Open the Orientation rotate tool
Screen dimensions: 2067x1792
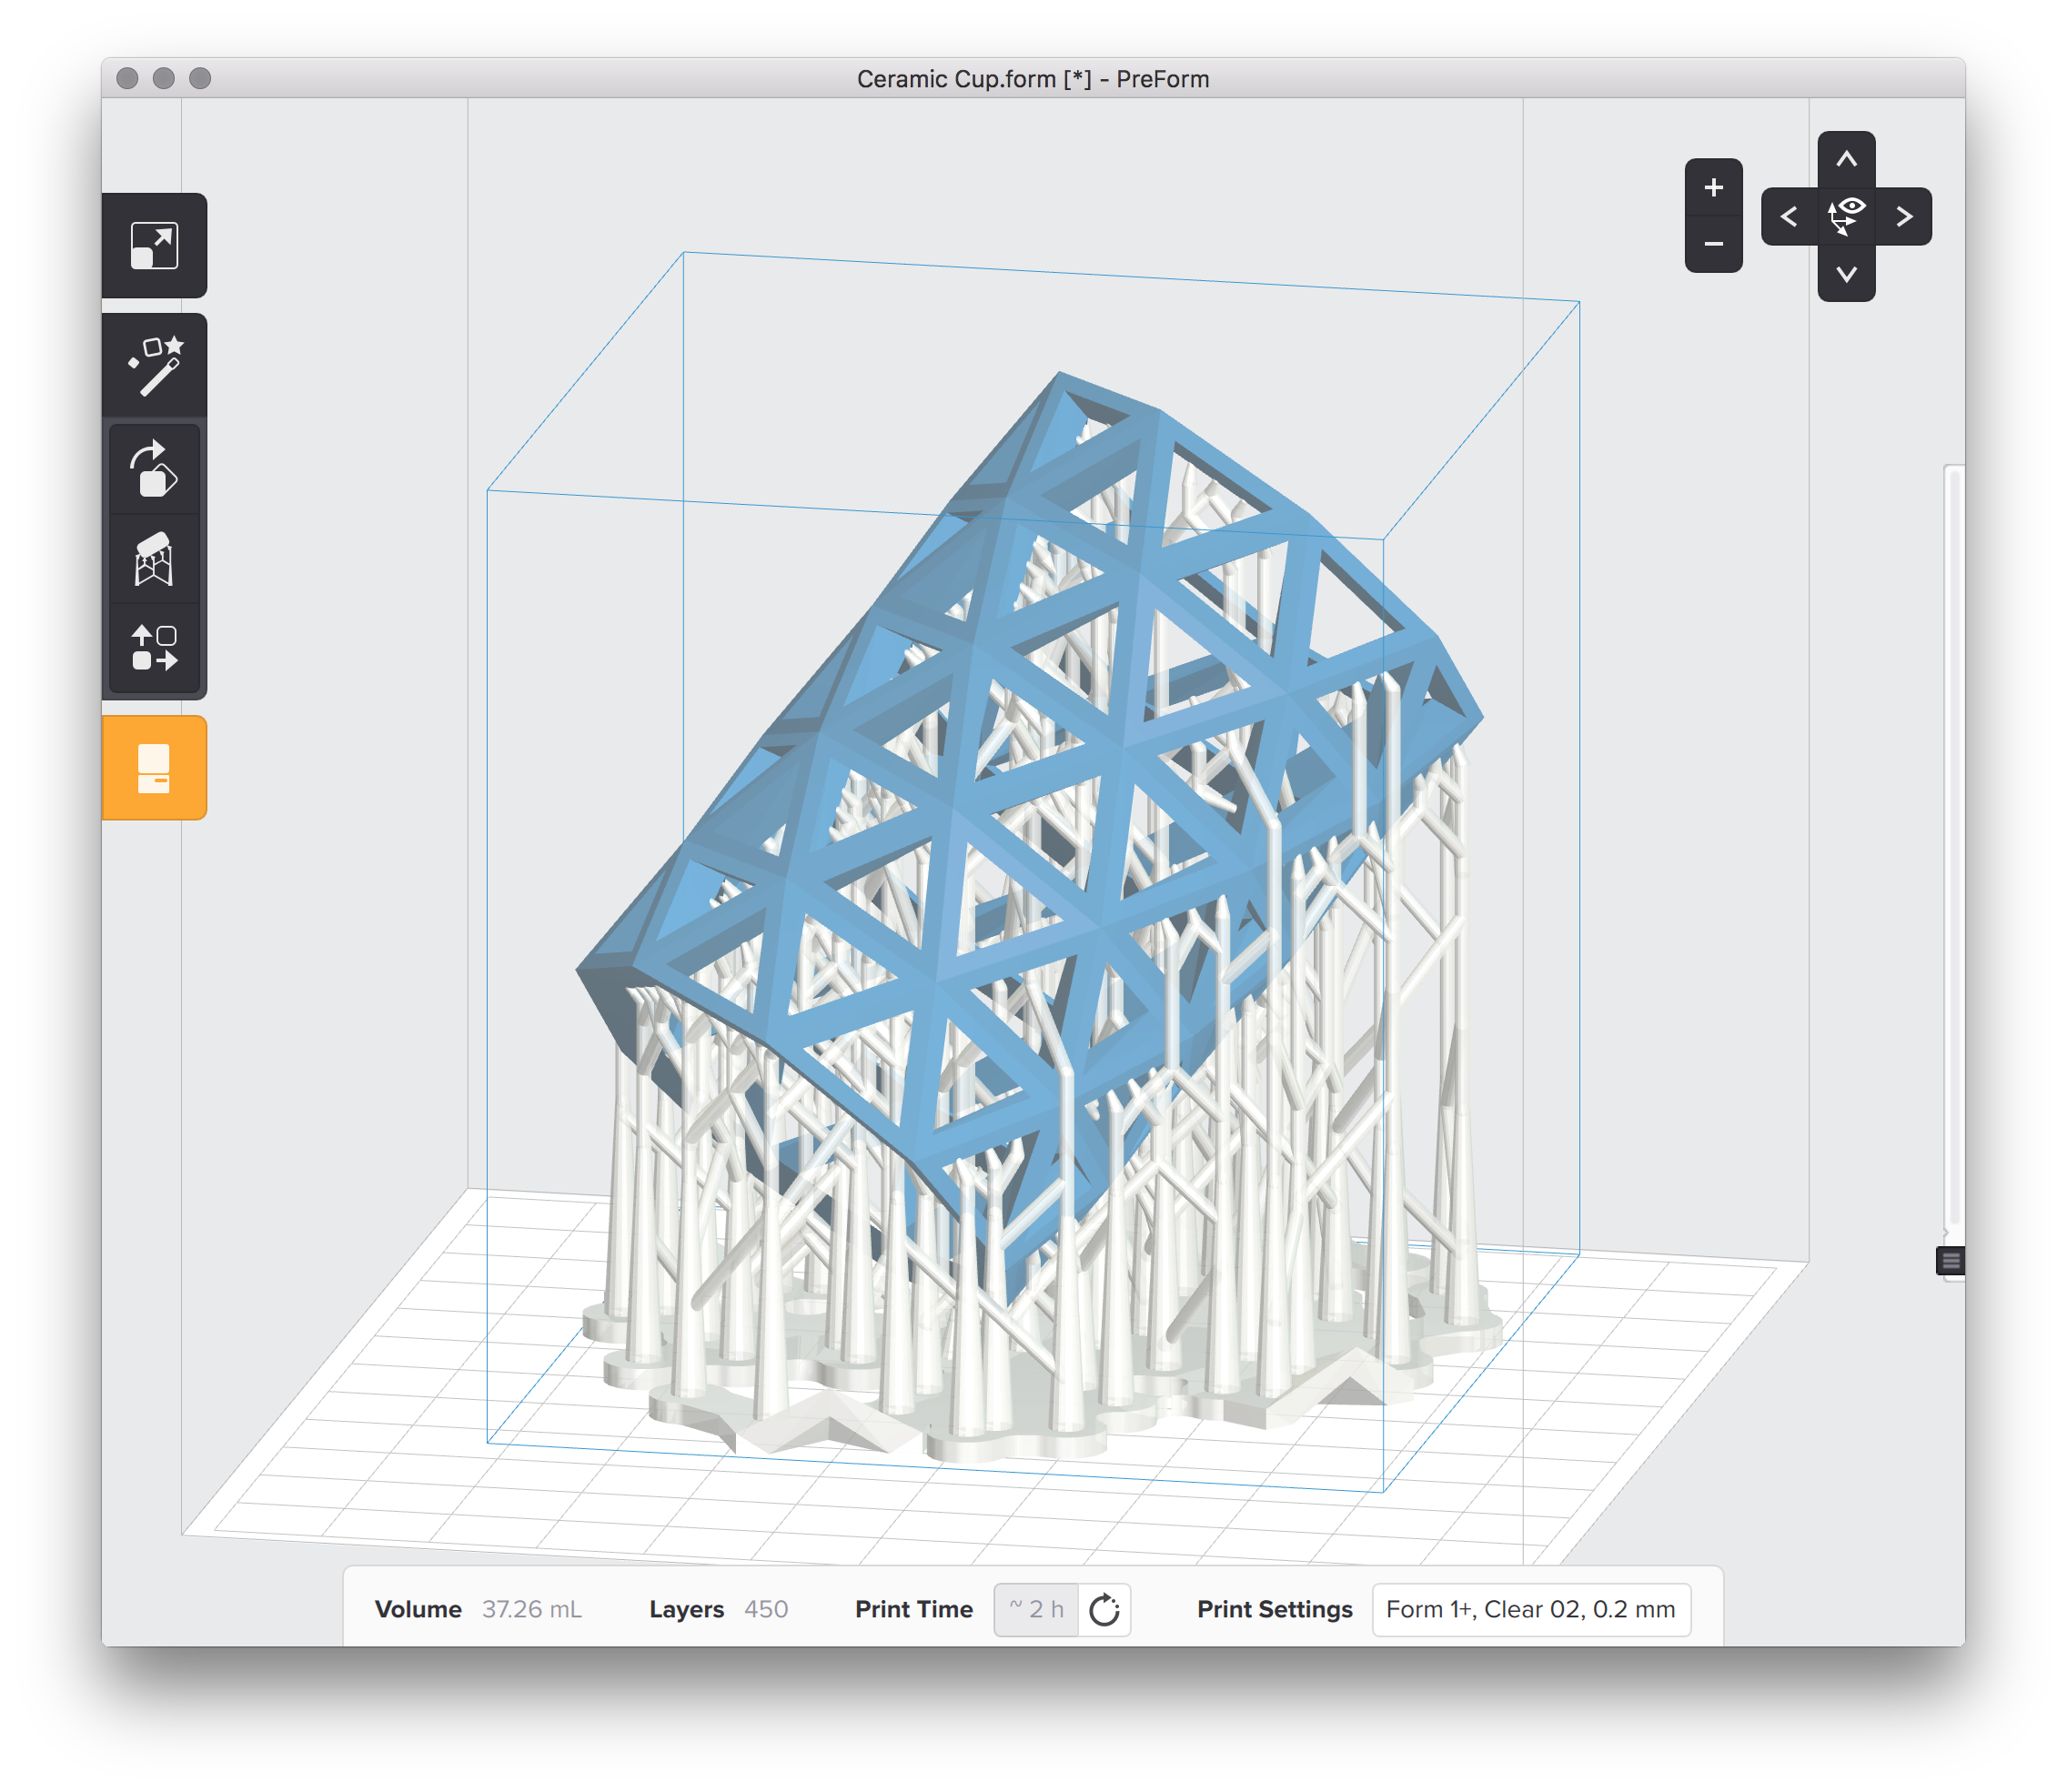pos(156,467)
